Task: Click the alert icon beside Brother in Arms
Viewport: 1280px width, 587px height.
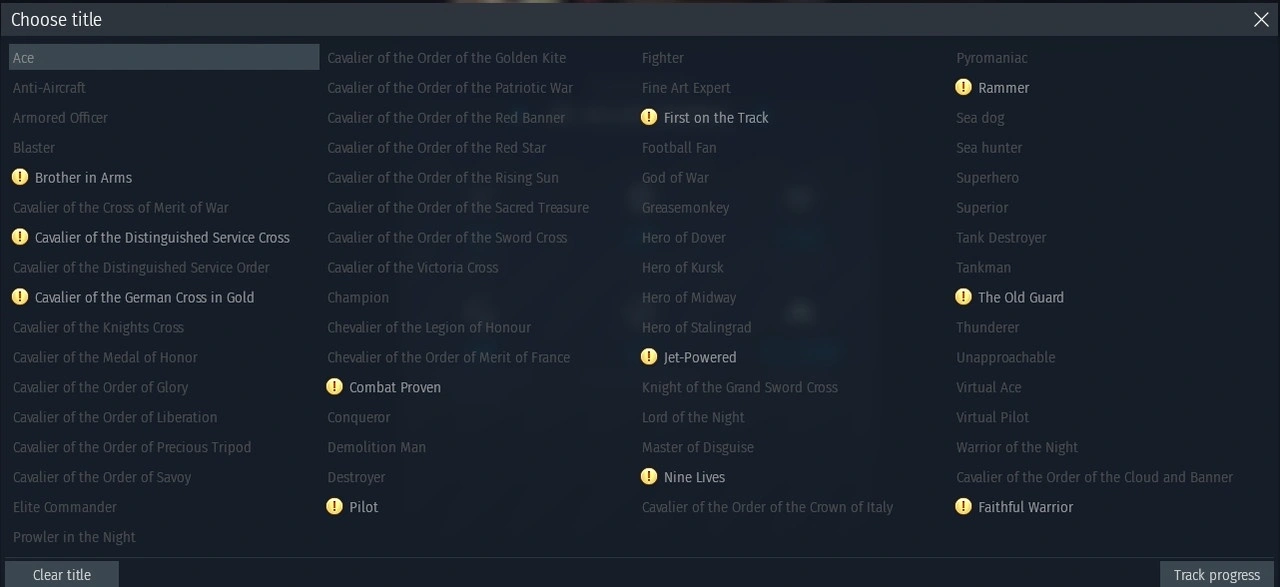Action: click(20, 177)
